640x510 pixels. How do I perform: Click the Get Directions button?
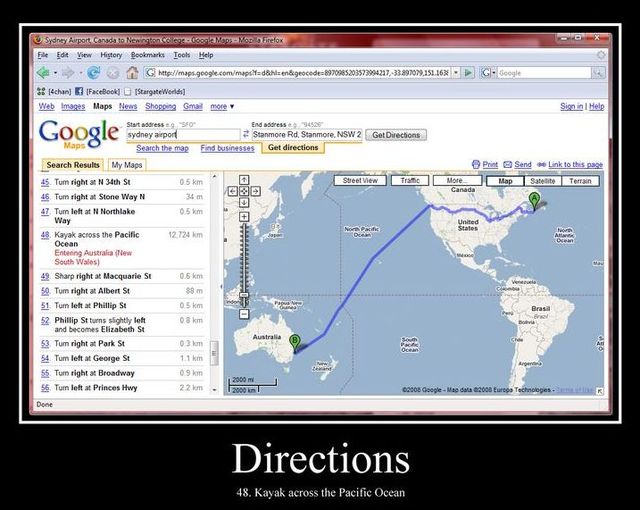396,135
